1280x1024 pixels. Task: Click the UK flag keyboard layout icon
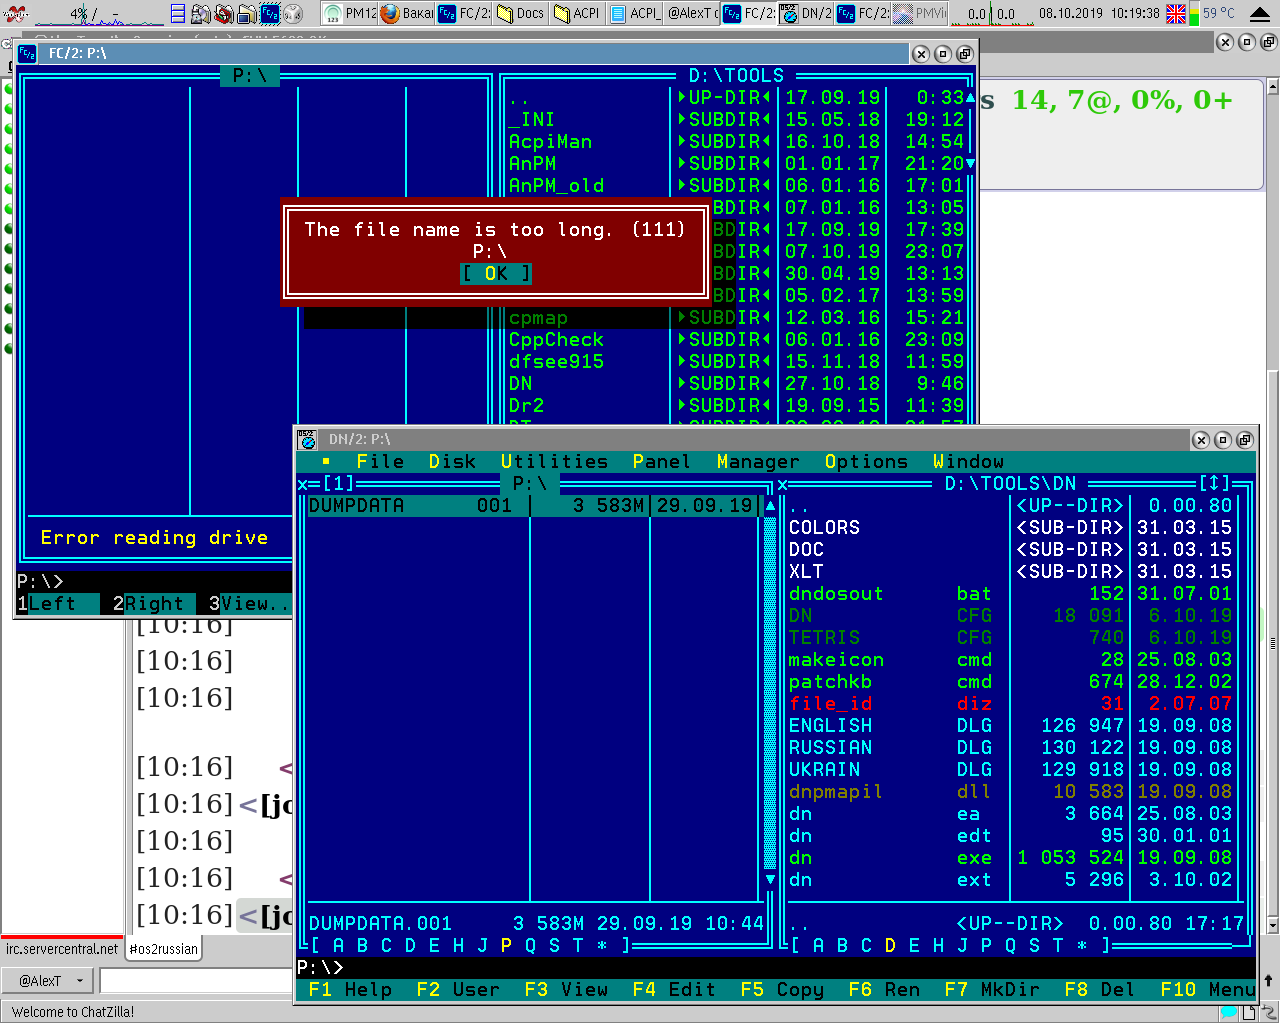[x=1176, y=13]
